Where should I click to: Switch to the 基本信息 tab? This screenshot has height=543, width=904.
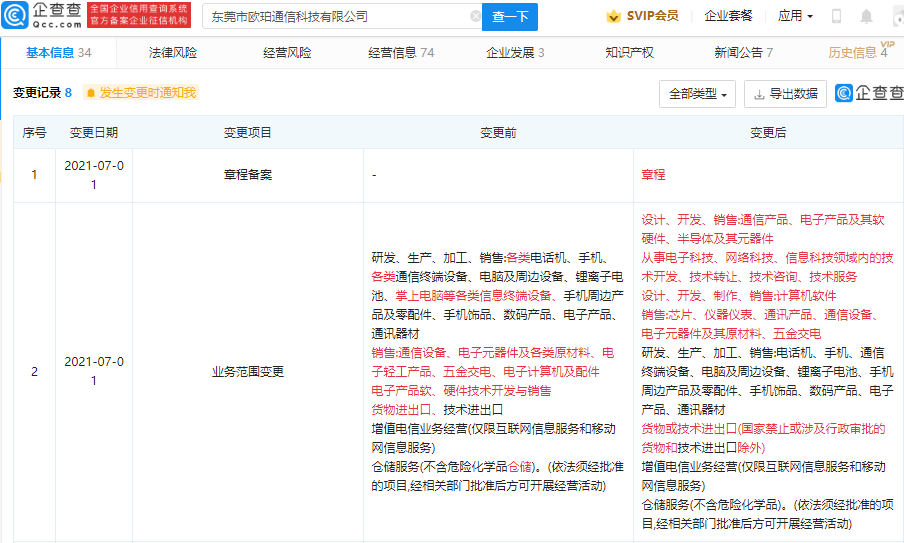pos(58,52)
